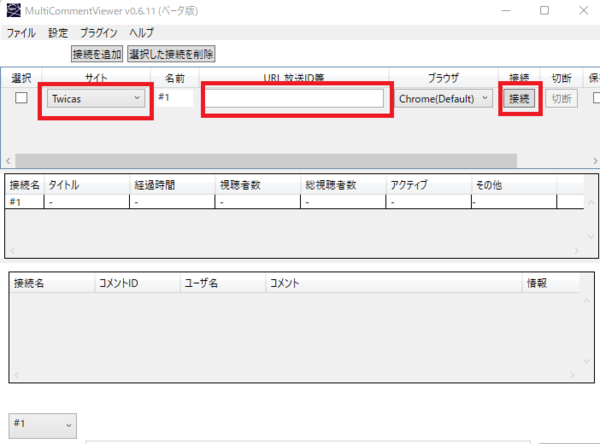Click the 視聴者数 column header
Screen dimensions: 600x444
tap(258, 185)
